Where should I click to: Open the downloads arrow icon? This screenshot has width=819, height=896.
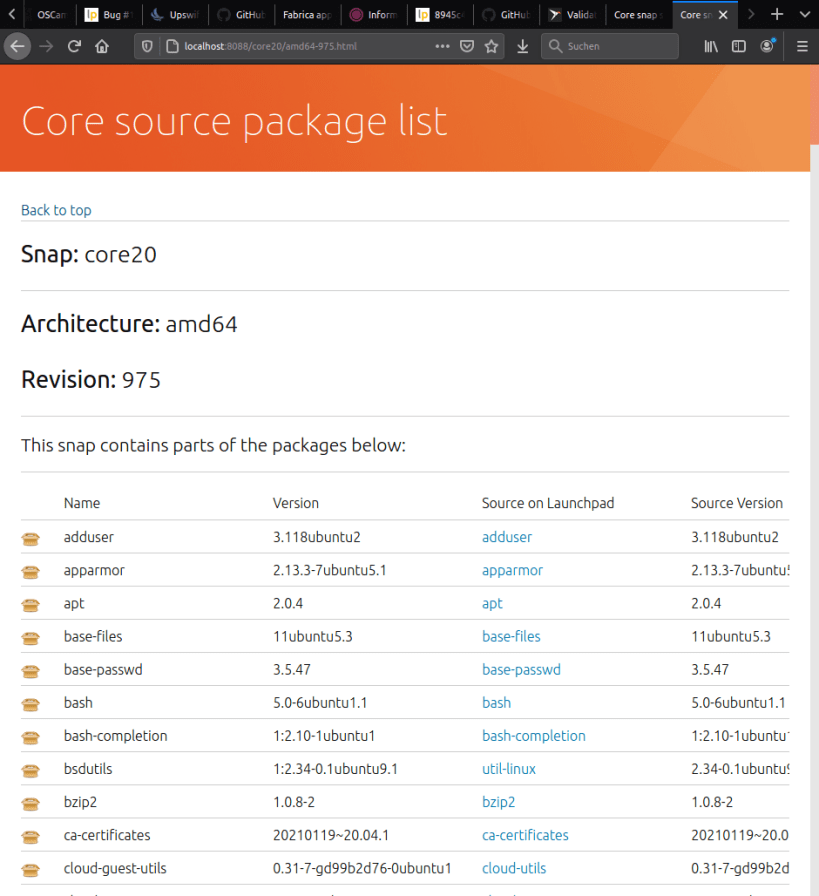pos(523,46)
